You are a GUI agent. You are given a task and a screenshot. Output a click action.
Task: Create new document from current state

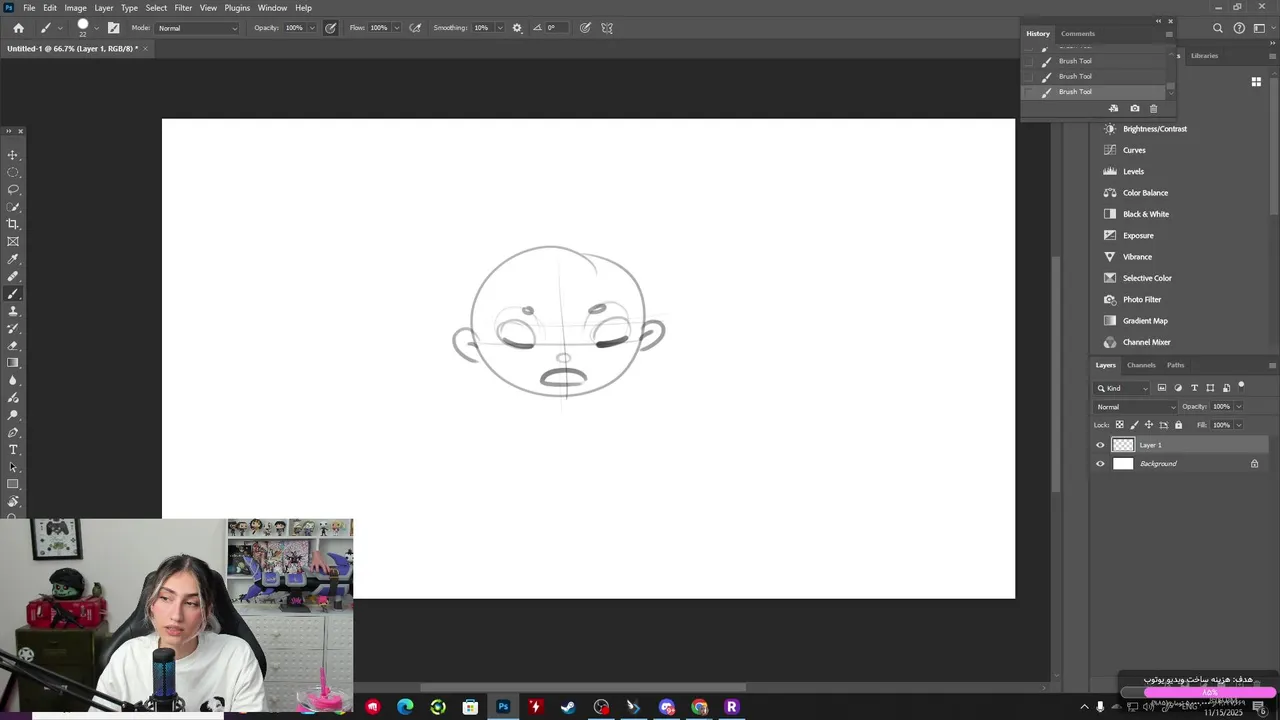pyautogui.click(x=1114, y=108)
